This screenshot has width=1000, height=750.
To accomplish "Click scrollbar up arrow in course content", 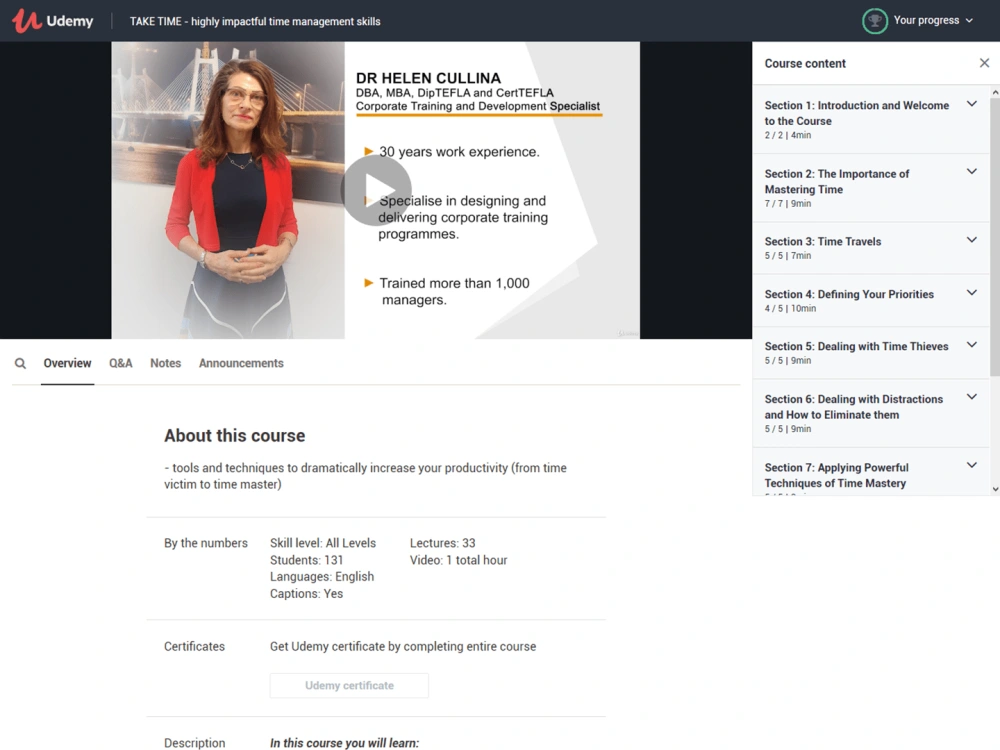I will 995,92.
